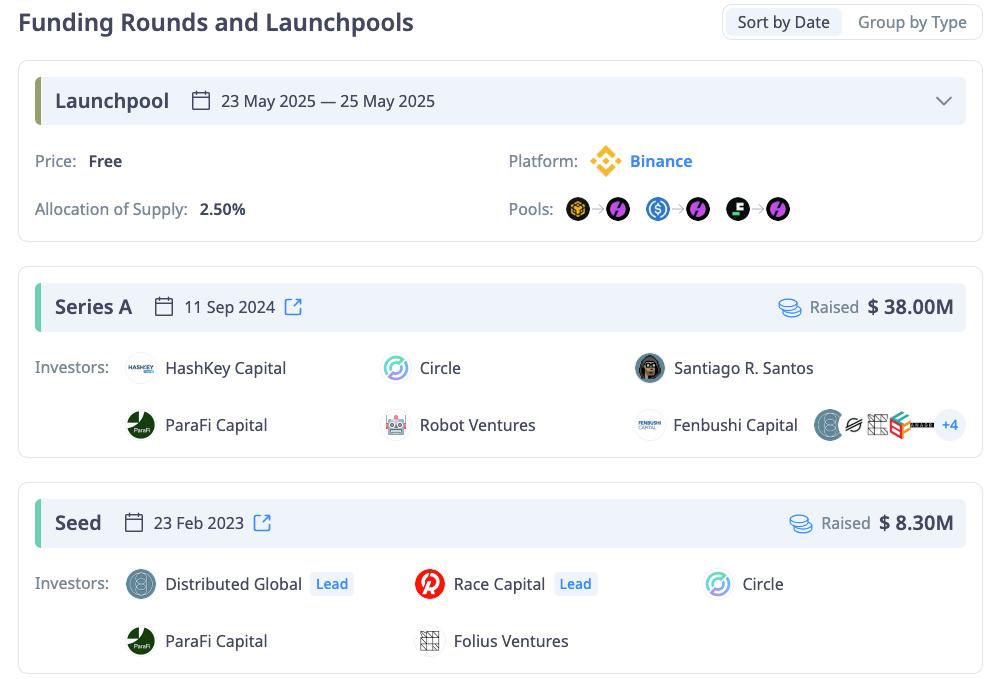Click the Fenbushi Capital logo
The height and width of the screenshot is (679, 1001).
[x=649, y=425]
